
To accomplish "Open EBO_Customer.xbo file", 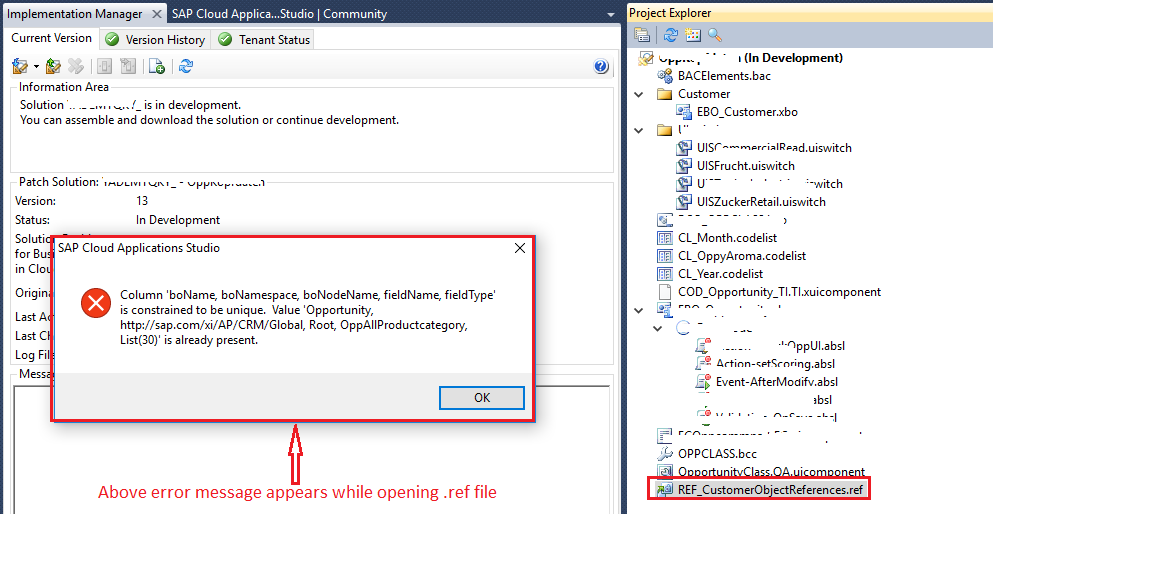I will pos(746,112).
